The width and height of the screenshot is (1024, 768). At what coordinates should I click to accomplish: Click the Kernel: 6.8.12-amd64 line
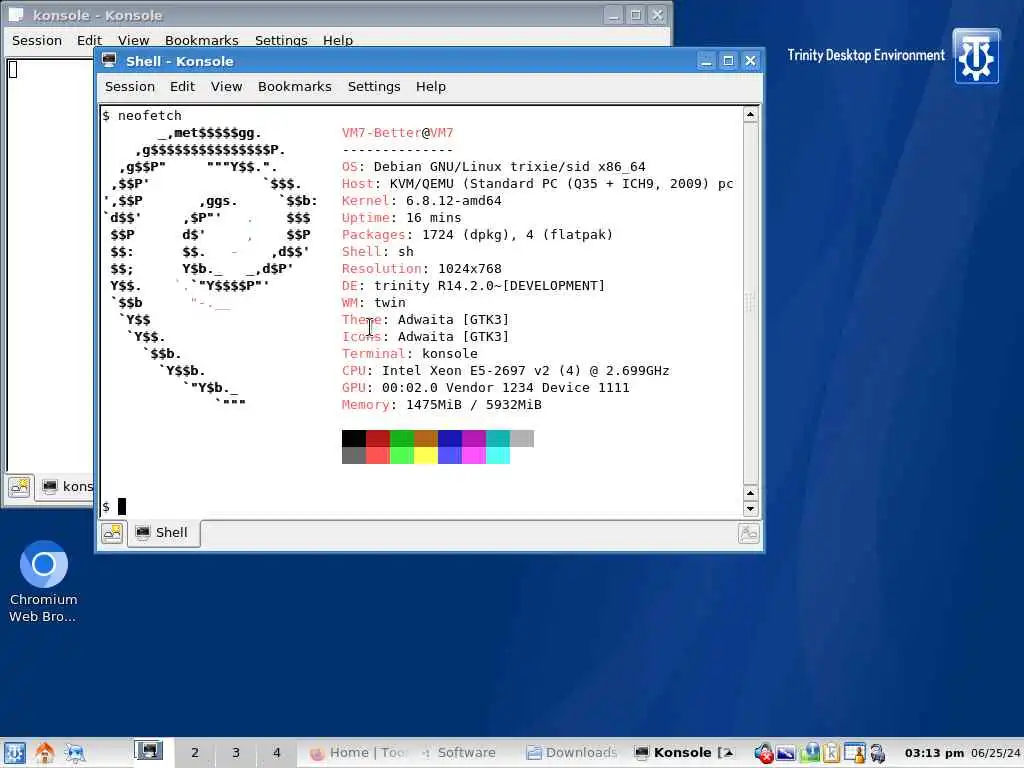[x=421, y=200]
